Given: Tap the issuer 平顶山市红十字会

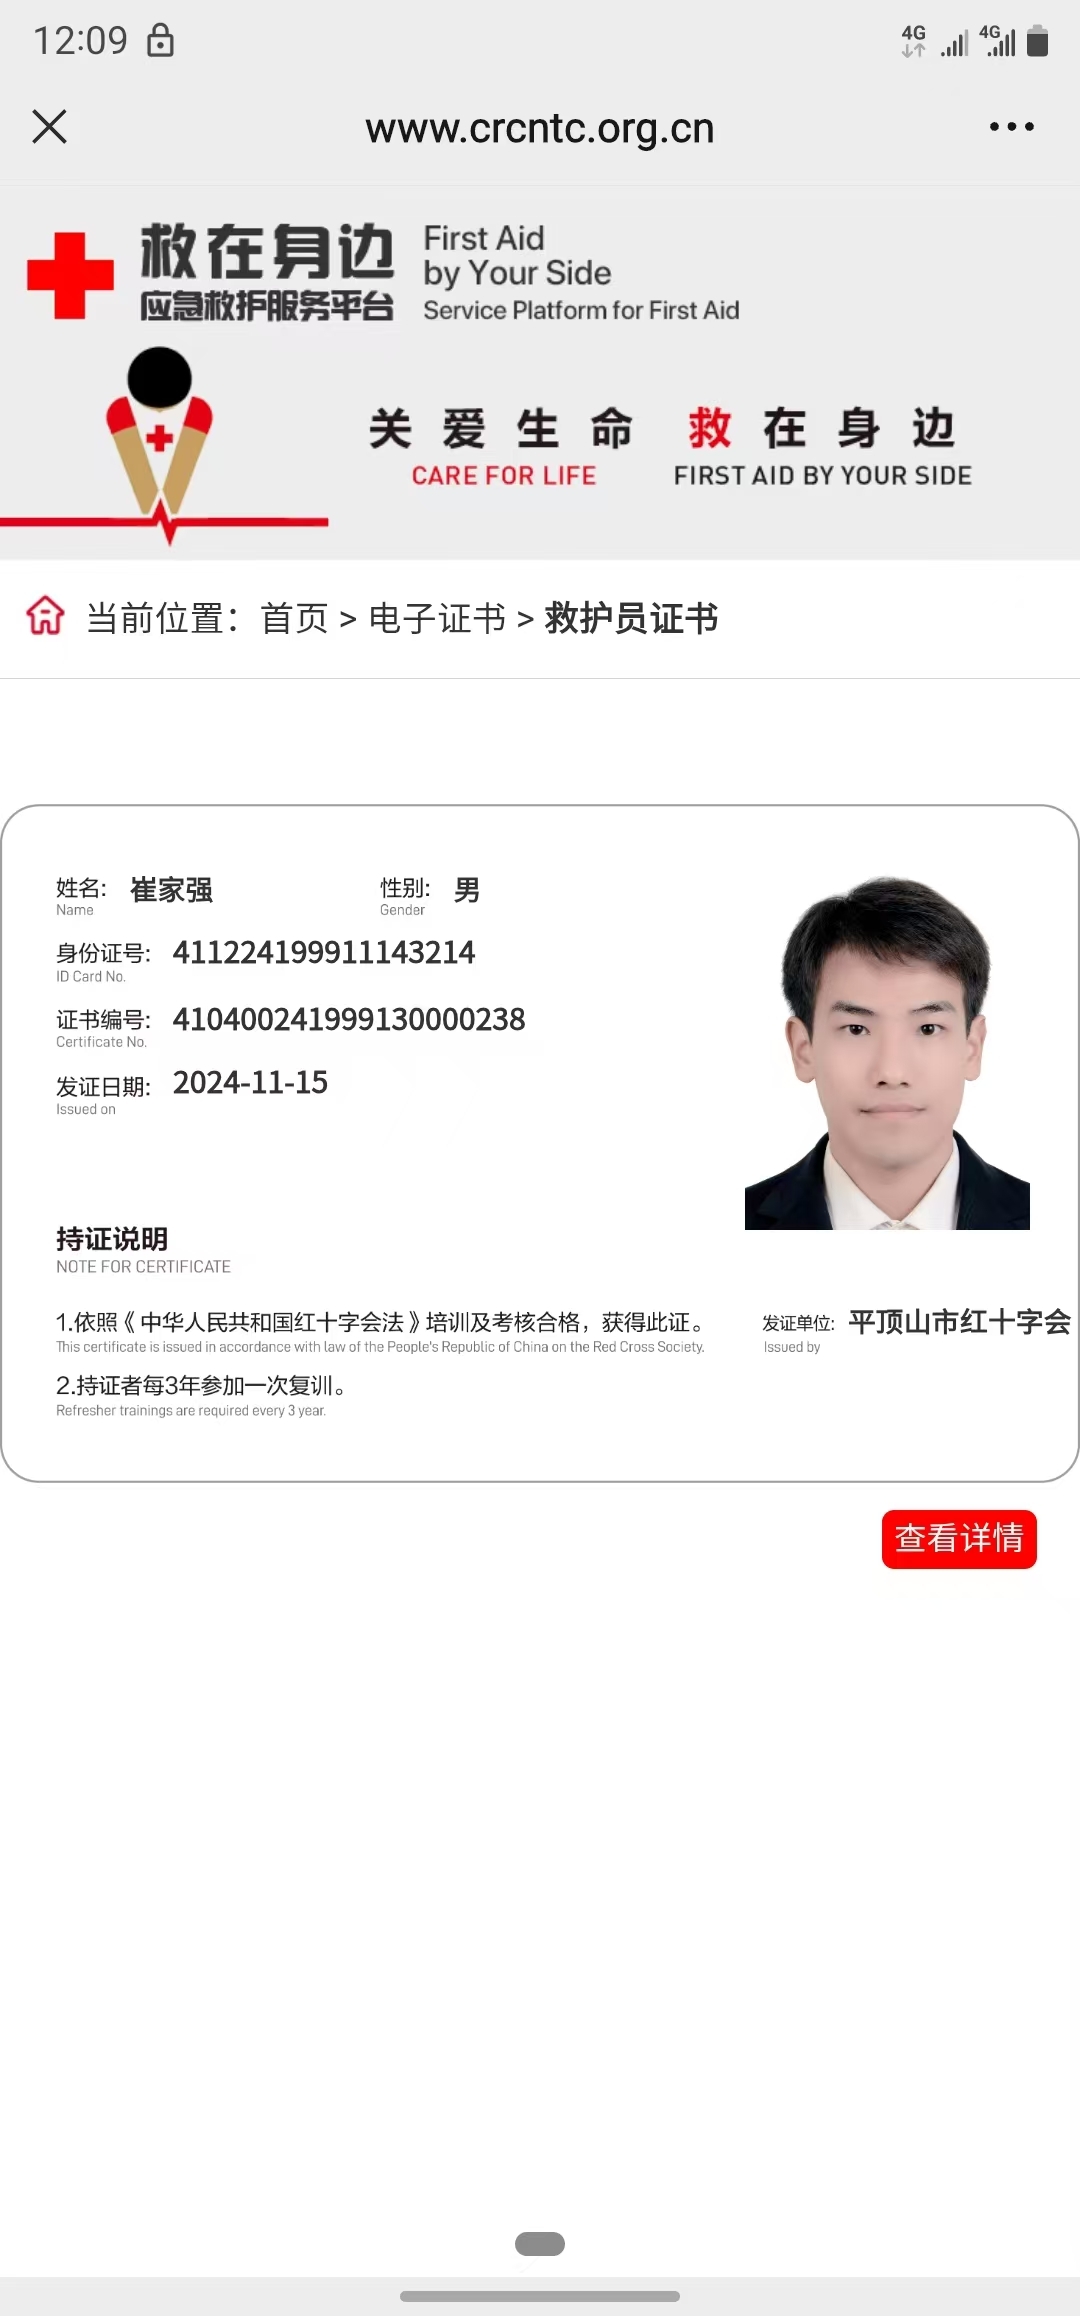Looking at the screenshot, I should point(960,1322).
